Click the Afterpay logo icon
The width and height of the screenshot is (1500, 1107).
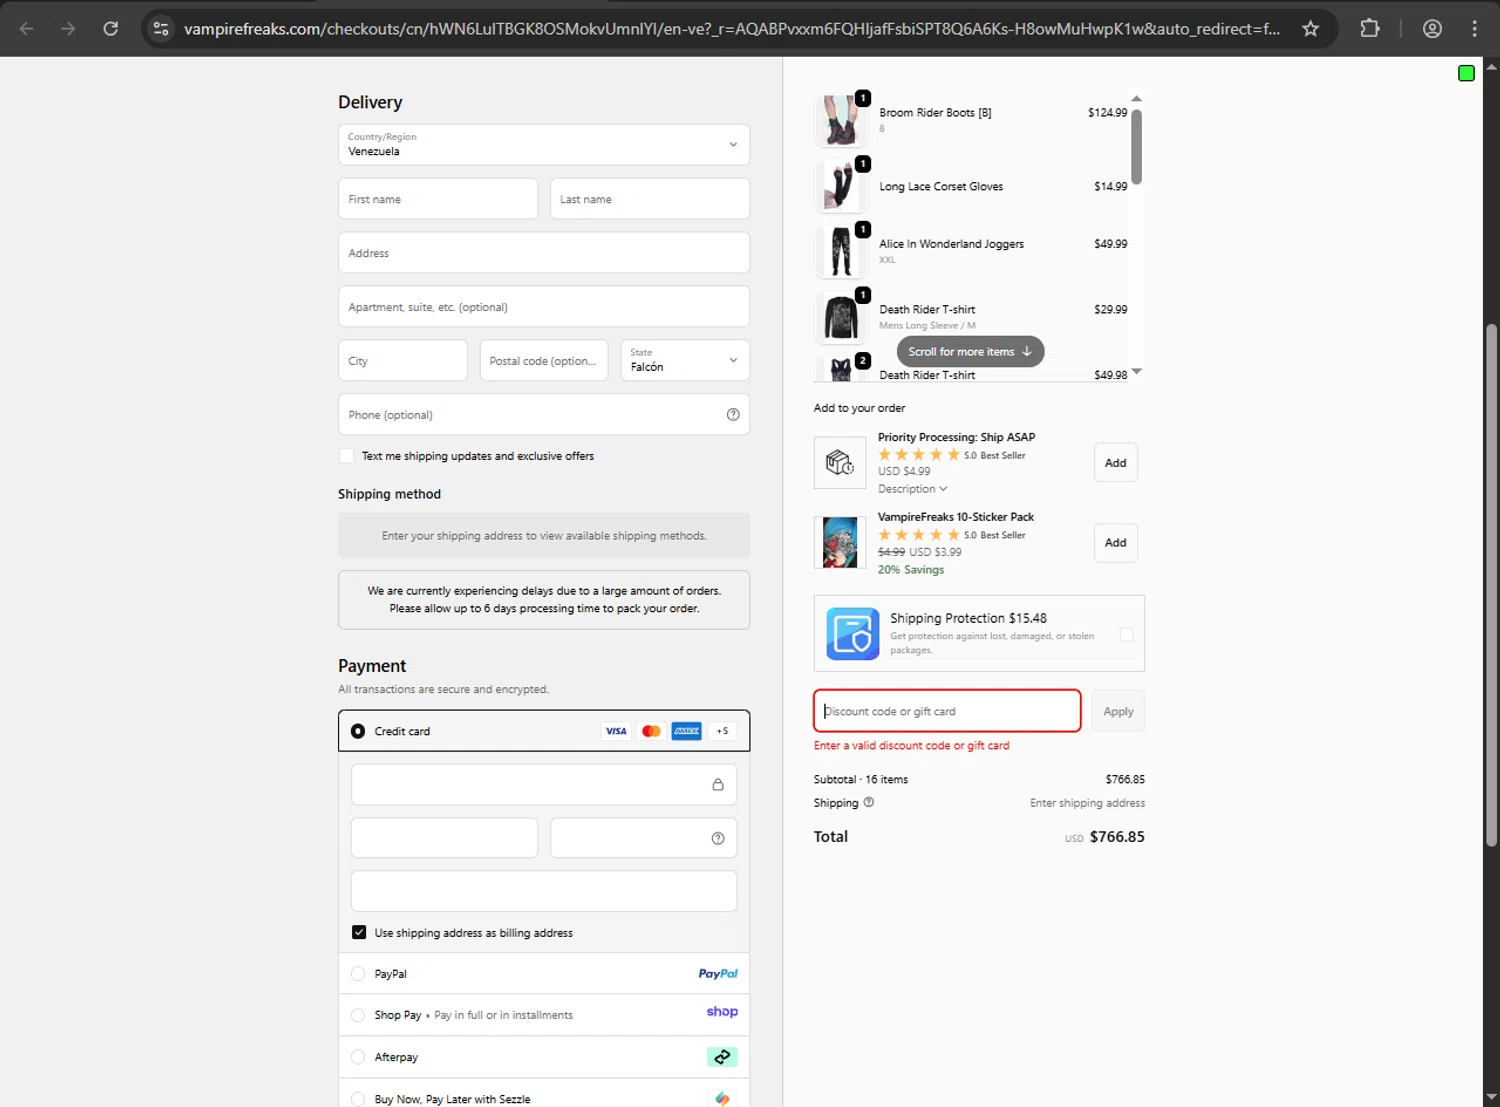722,1057
